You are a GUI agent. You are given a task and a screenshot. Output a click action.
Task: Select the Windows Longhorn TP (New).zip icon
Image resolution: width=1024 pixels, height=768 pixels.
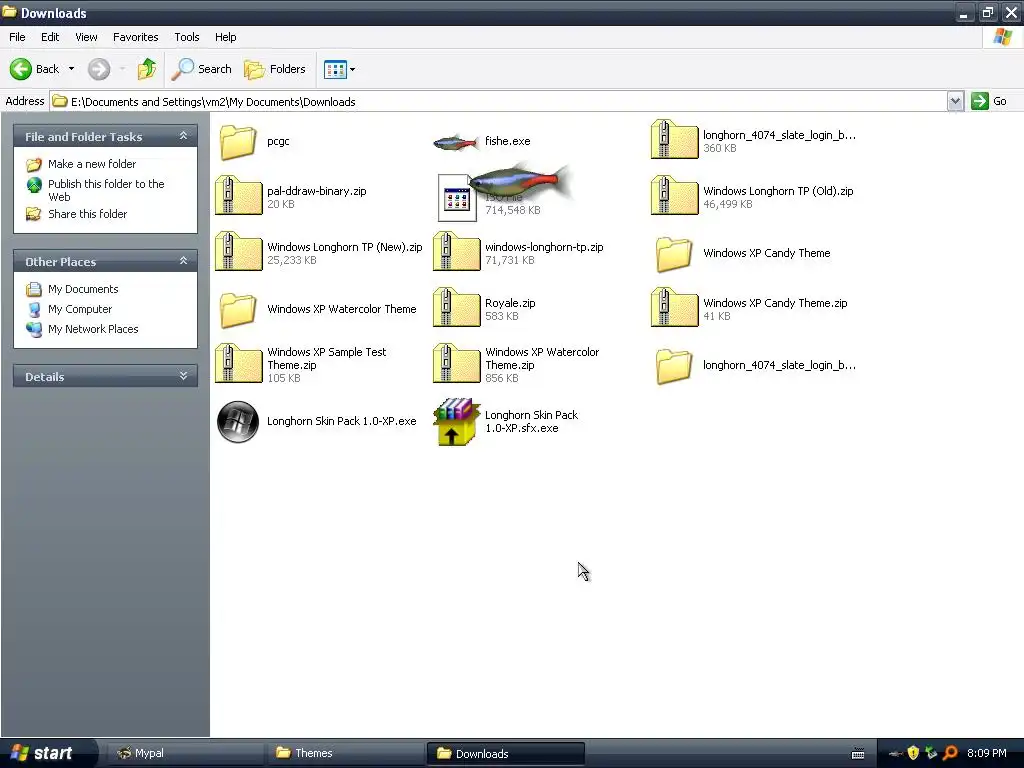(238, 252)
